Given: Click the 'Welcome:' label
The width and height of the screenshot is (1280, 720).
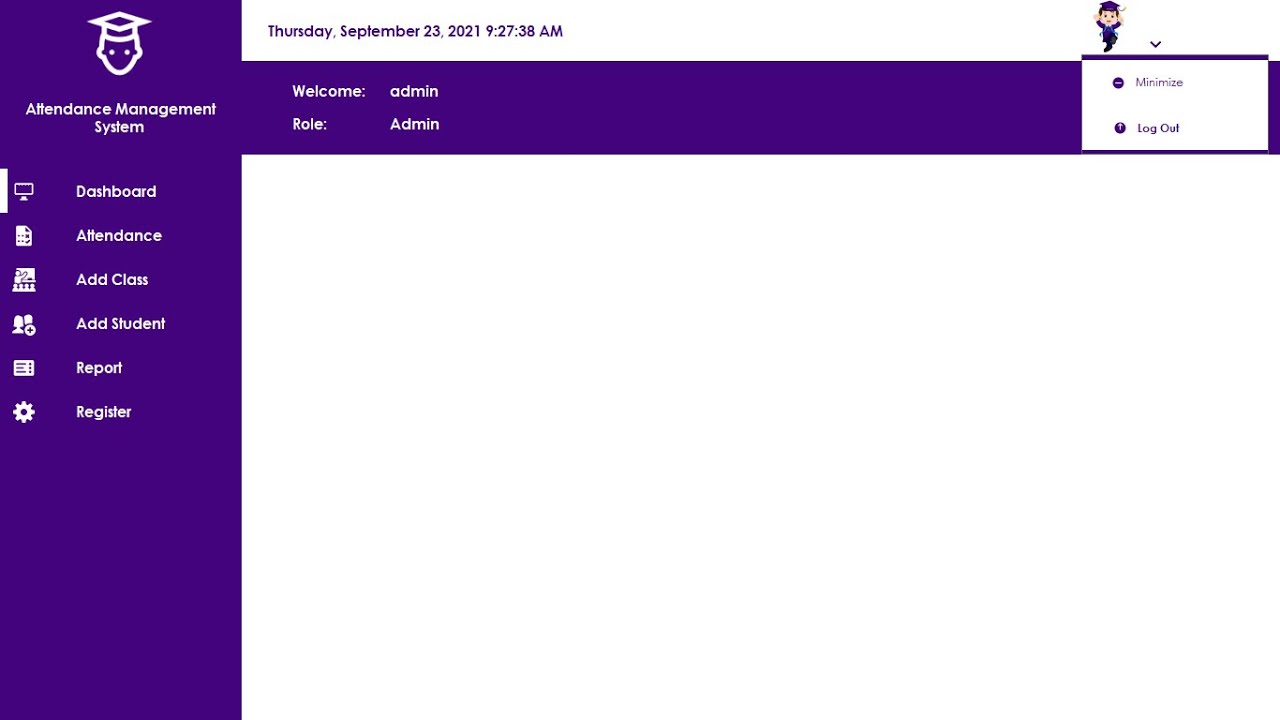Looking at the screenshot, I should [328, 91].
